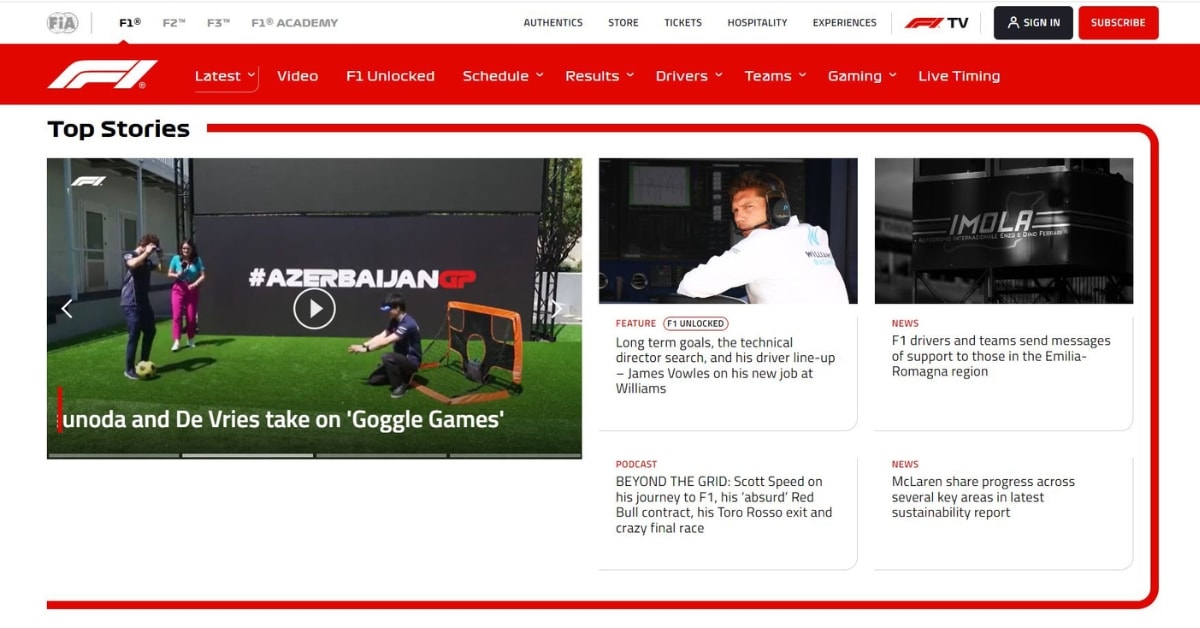Viewport: 1200px width, 628px height.
Task: Open McLaren sustainability report article
Action: point(983,497)
